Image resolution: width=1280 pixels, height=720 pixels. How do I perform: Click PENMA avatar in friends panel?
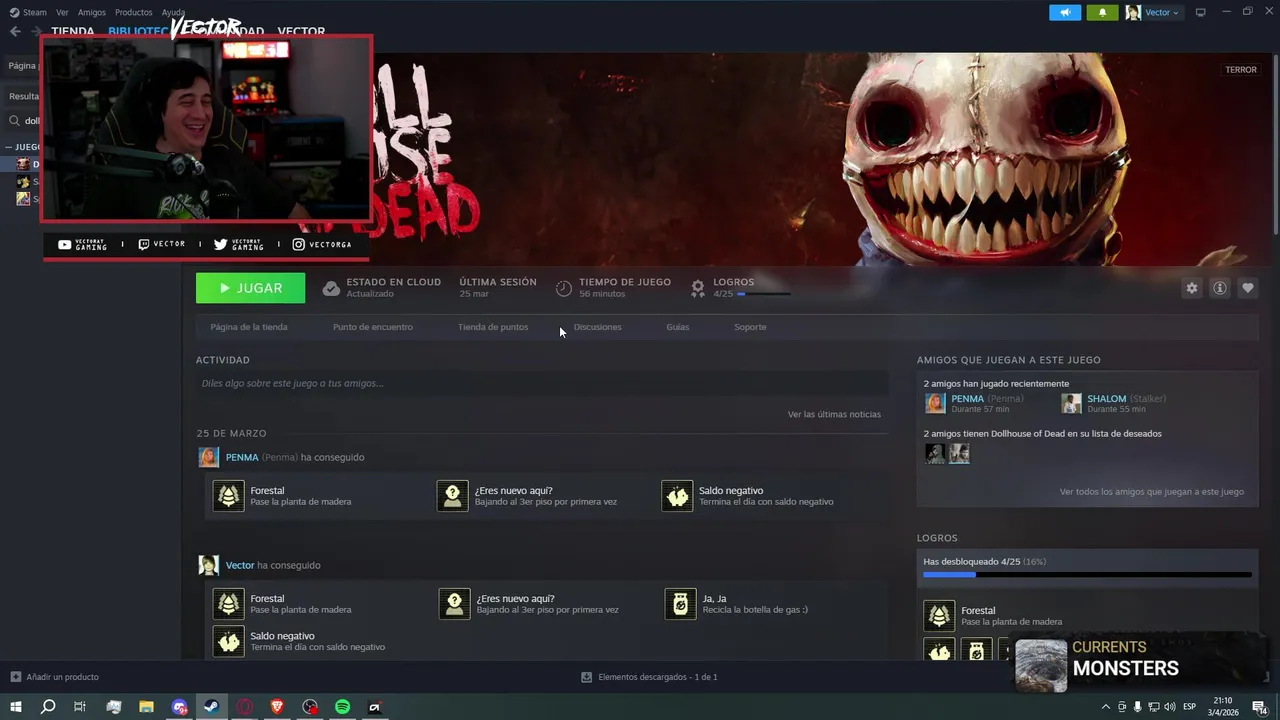pos(935,403)
